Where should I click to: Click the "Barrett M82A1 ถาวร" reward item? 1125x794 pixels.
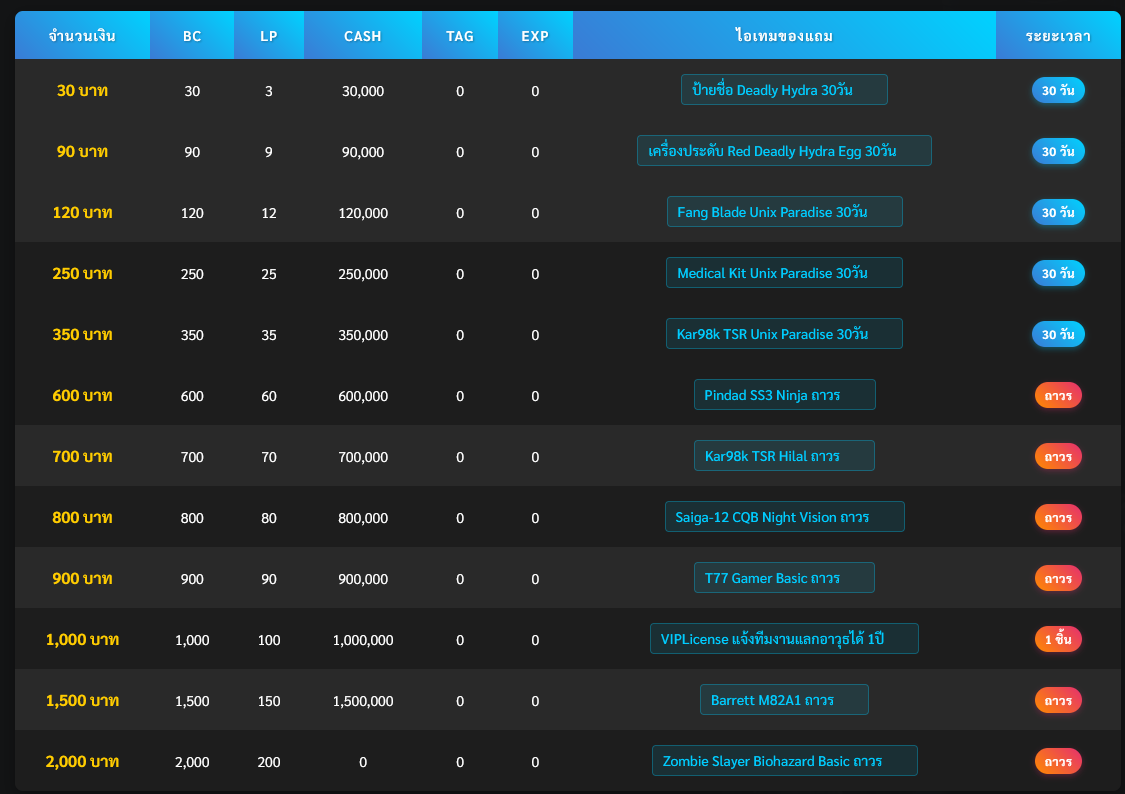coord(784,699)
